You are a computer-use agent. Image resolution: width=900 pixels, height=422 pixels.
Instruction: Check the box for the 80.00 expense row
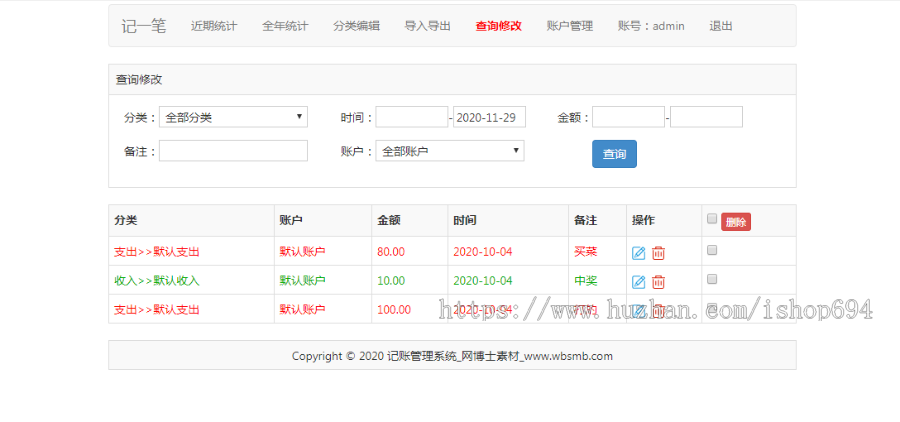point(712,250)
